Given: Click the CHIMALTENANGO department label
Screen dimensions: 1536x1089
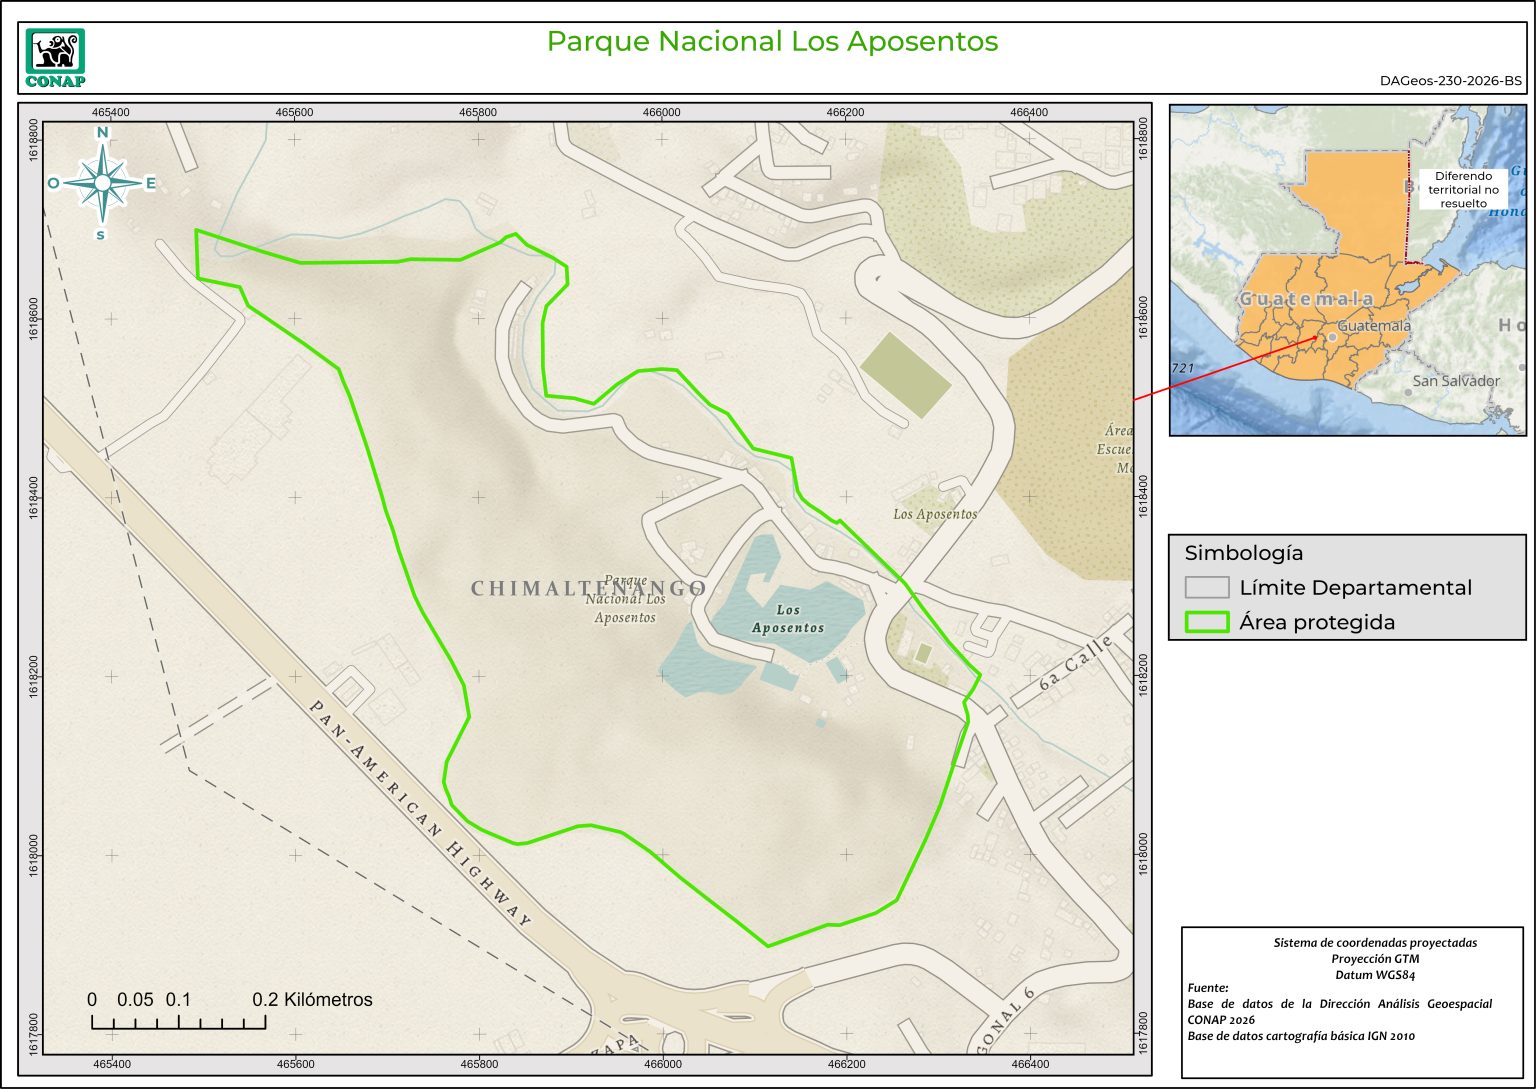Looking at the screenshot, I should [588, 588].
